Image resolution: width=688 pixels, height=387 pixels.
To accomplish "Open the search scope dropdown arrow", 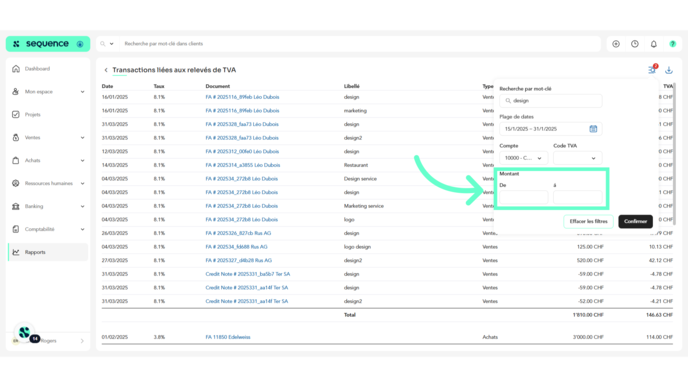I will (x=111, y=44).
